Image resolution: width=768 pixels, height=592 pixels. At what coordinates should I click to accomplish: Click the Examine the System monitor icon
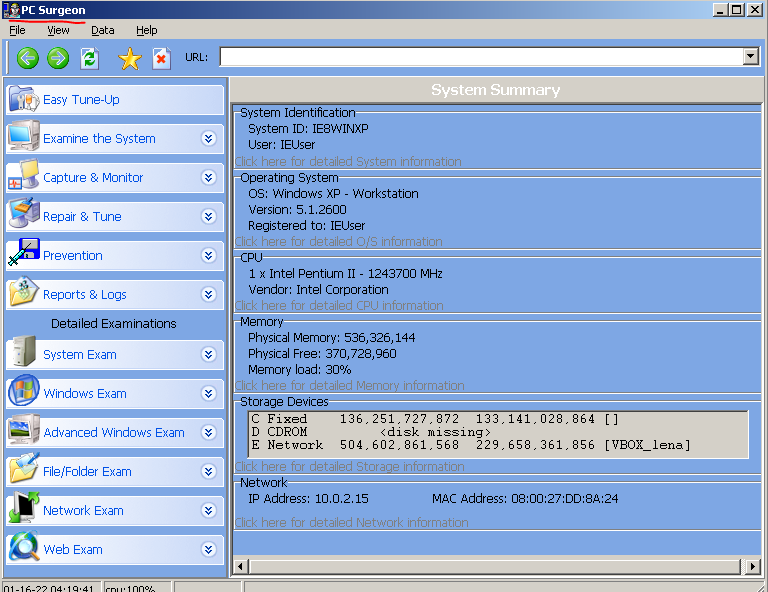(24, 136)
